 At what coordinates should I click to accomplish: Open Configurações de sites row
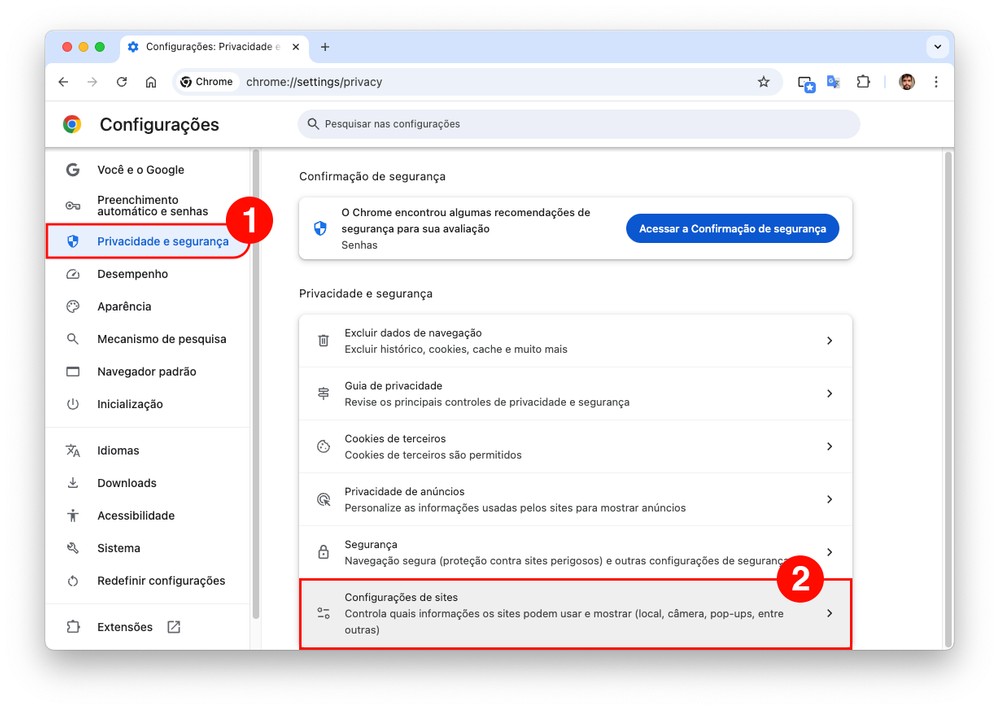(x=575, y=614)
